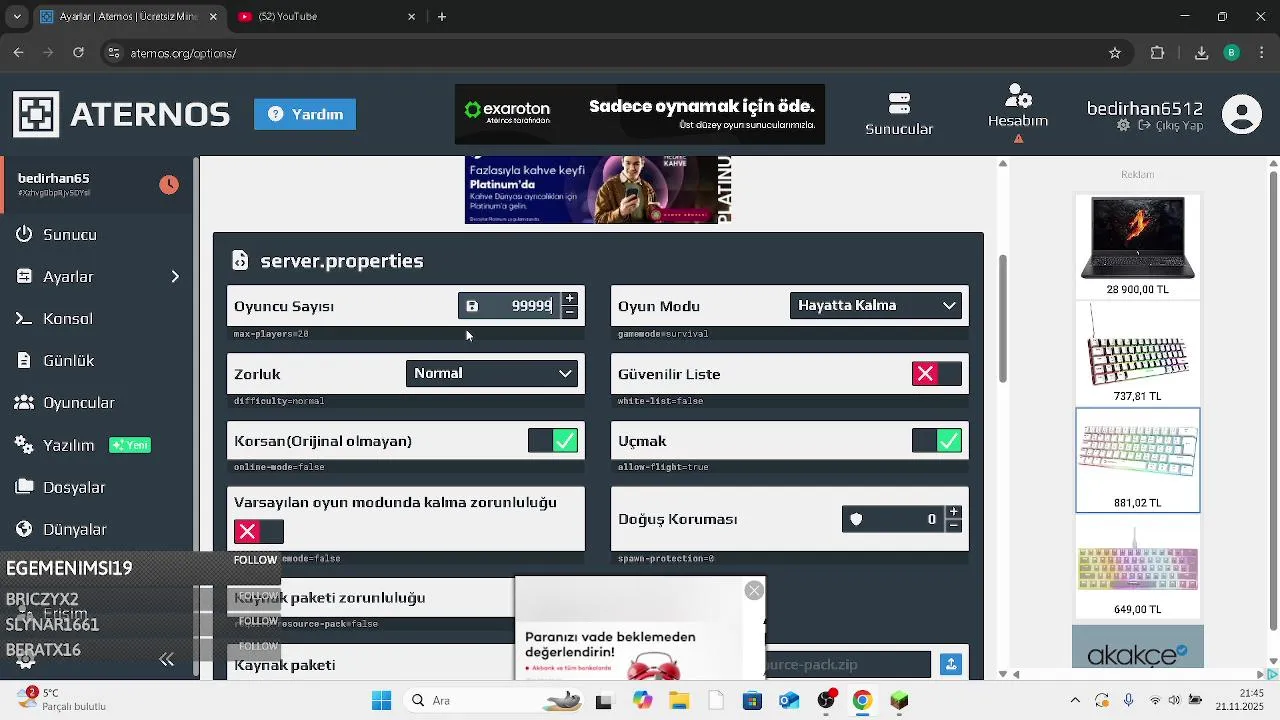Expand the Ayarlar submenu chevron
1280x720 pixels.
[x=175, y=277]
